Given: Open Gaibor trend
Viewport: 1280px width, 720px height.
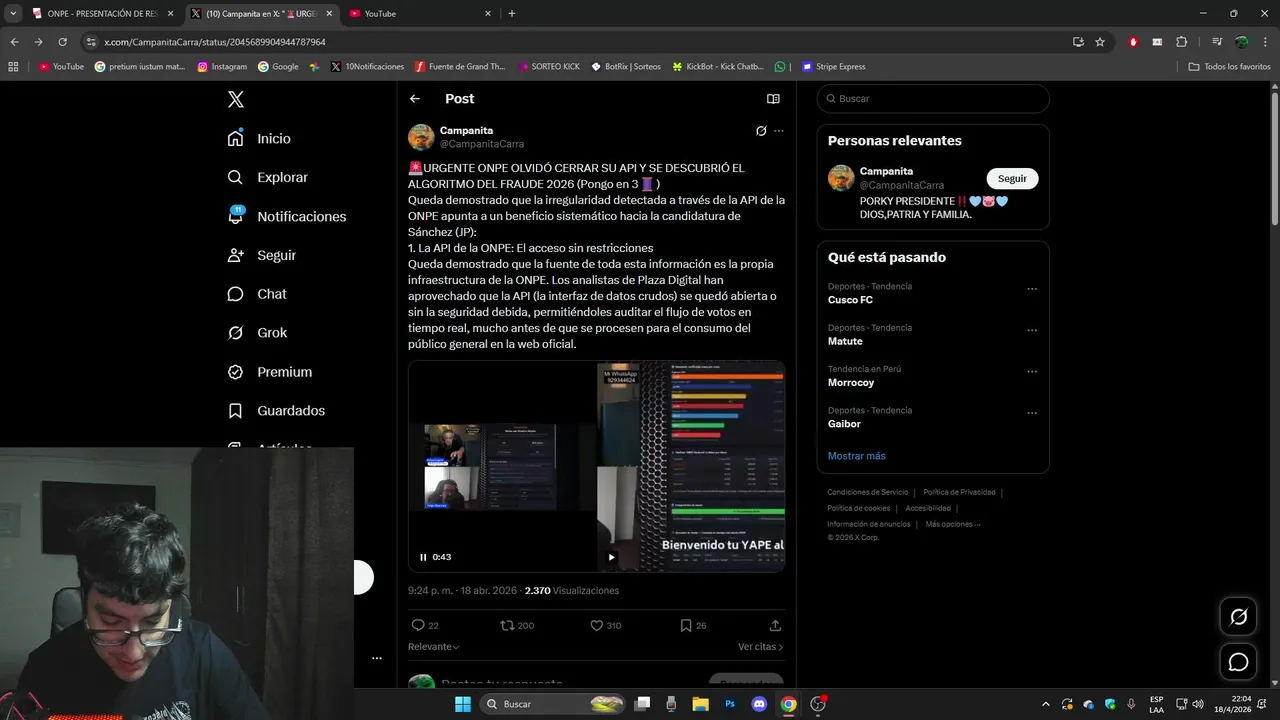Looking at the screenshot, I should (845, 423).
